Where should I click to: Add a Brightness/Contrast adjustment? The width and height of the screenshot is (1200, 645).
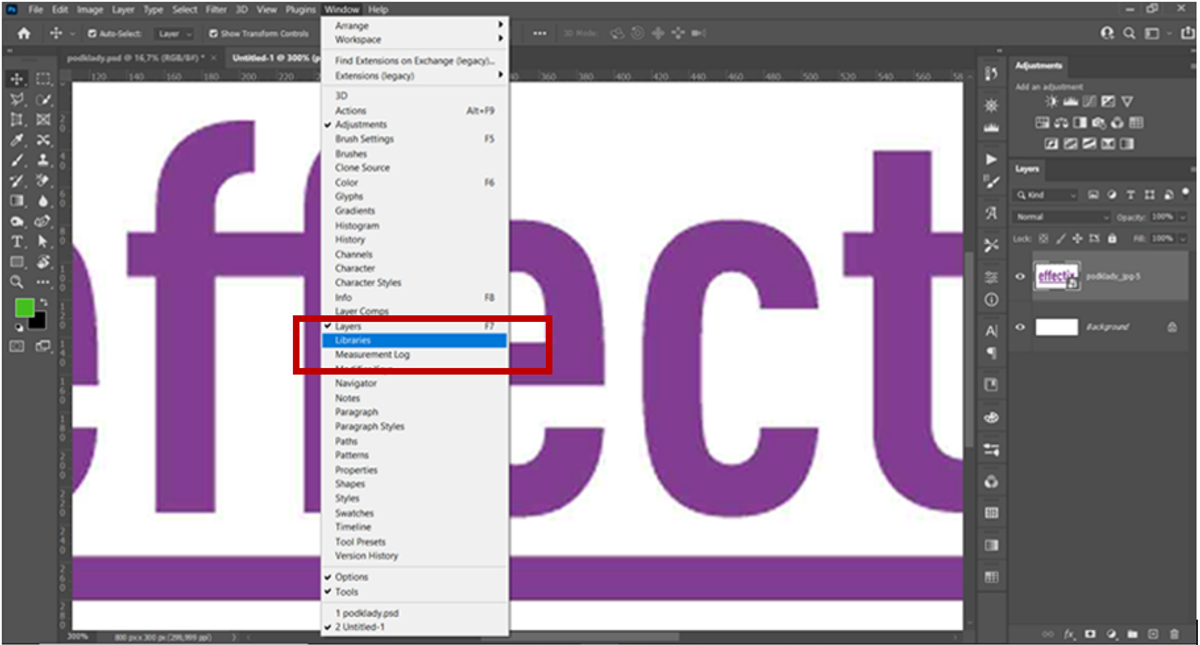1051,102
